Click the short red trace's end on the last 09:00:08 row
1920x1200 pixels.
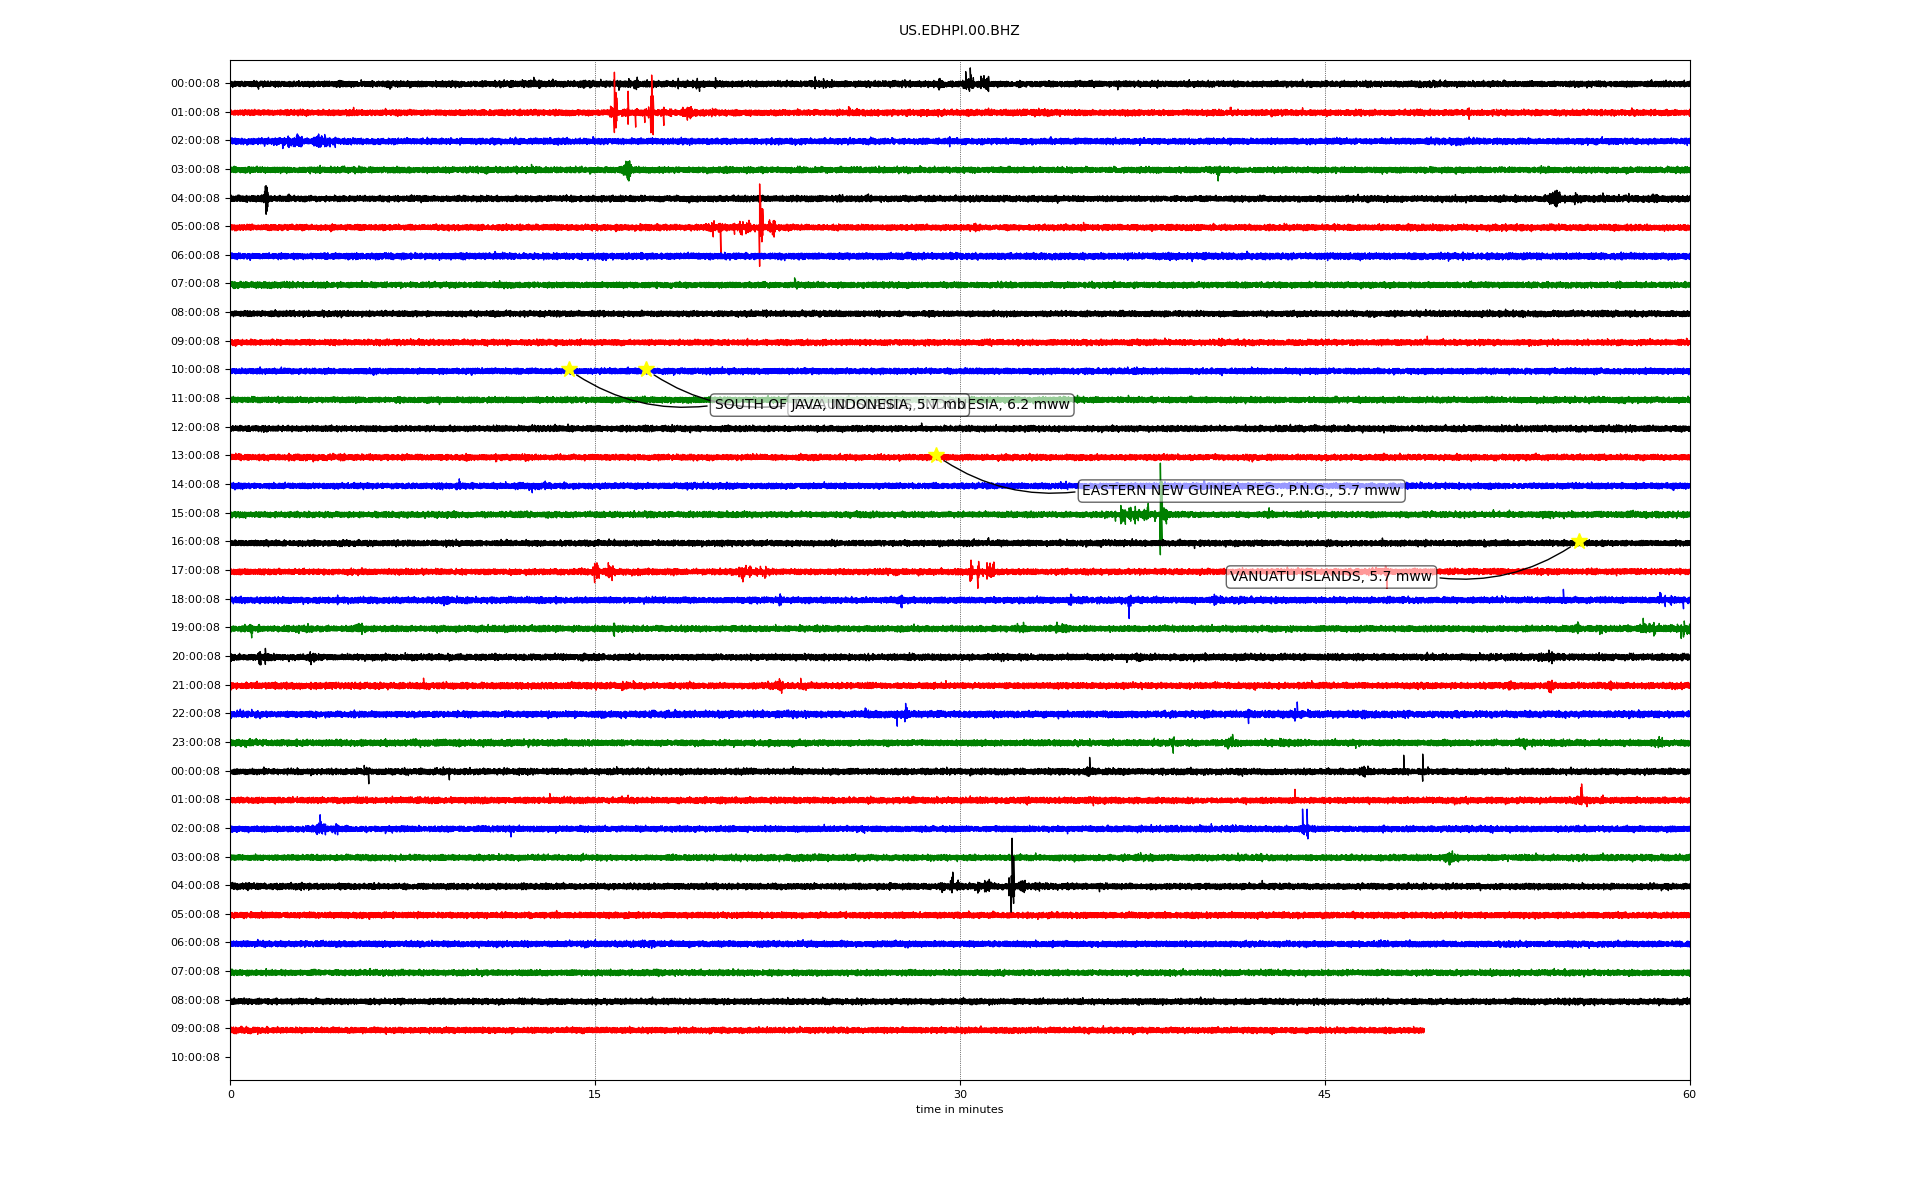click(x=1422, y=1030)
